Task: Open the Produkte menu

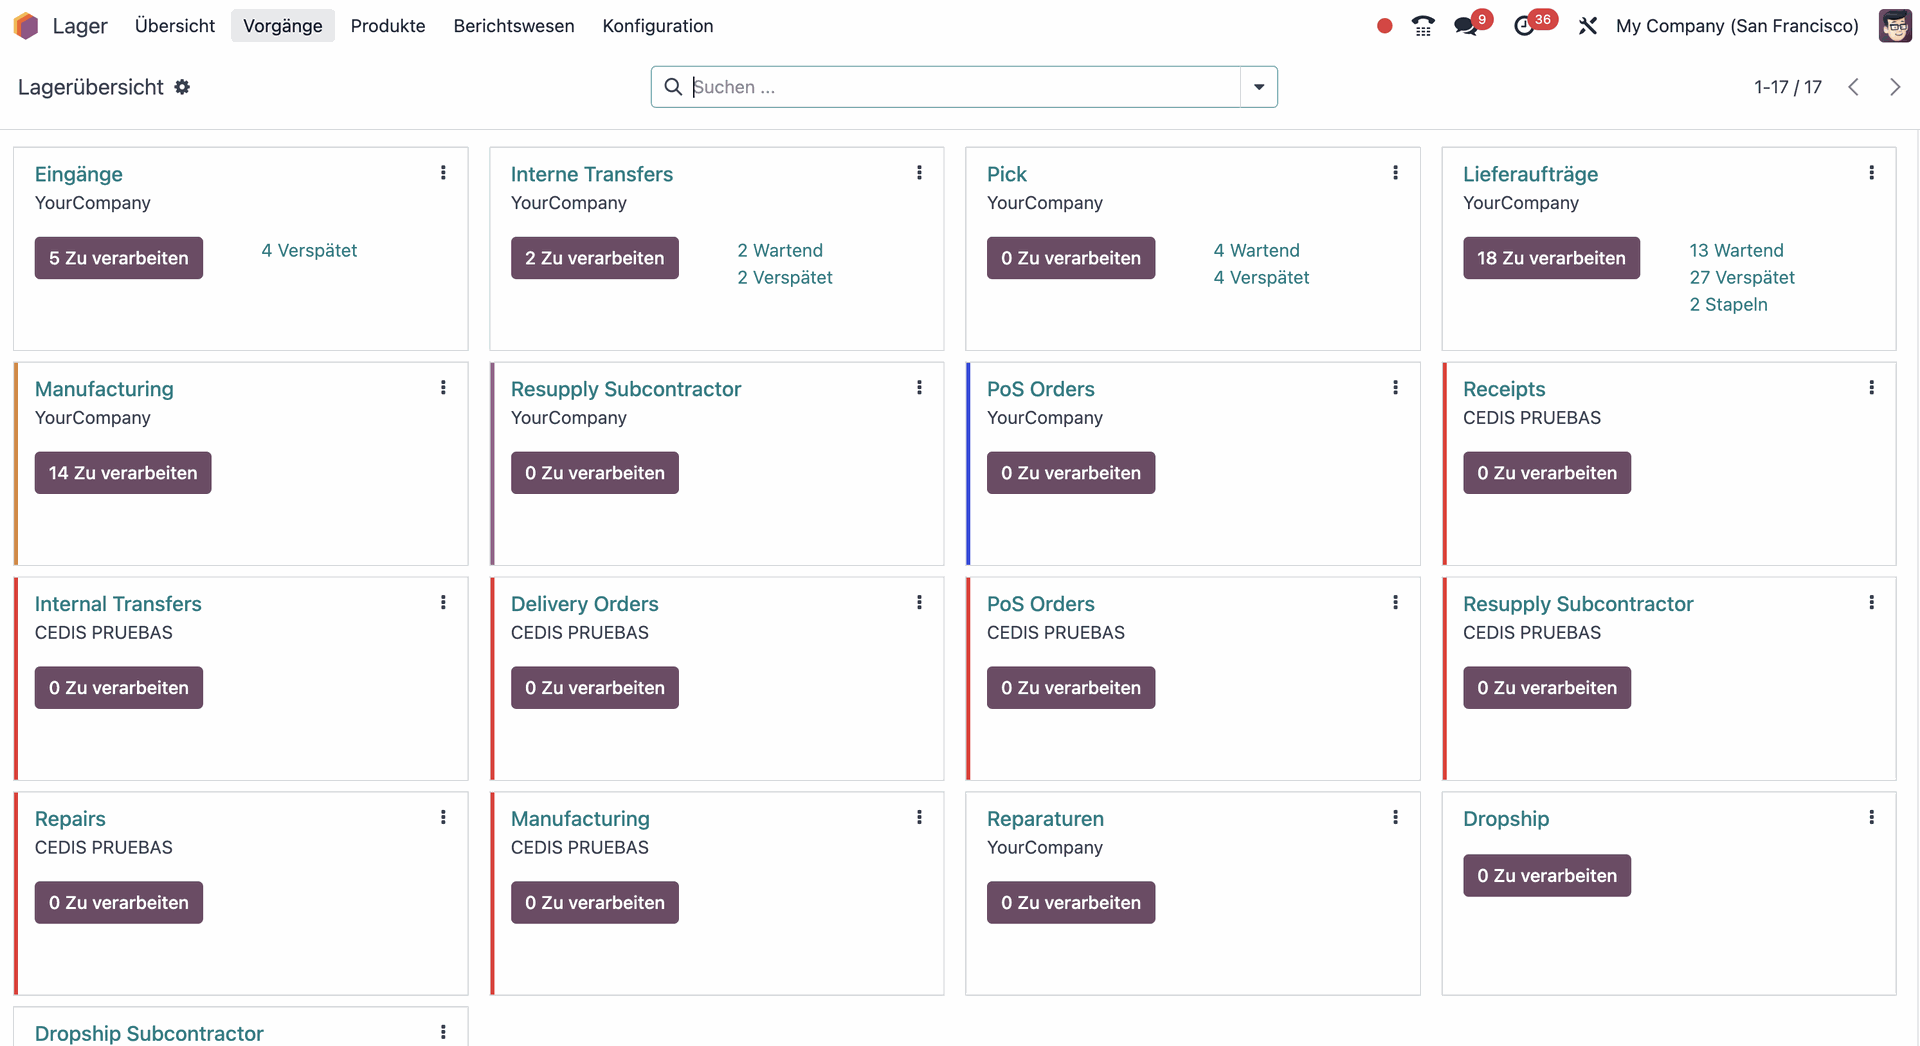Action: (x=387, y=26)
